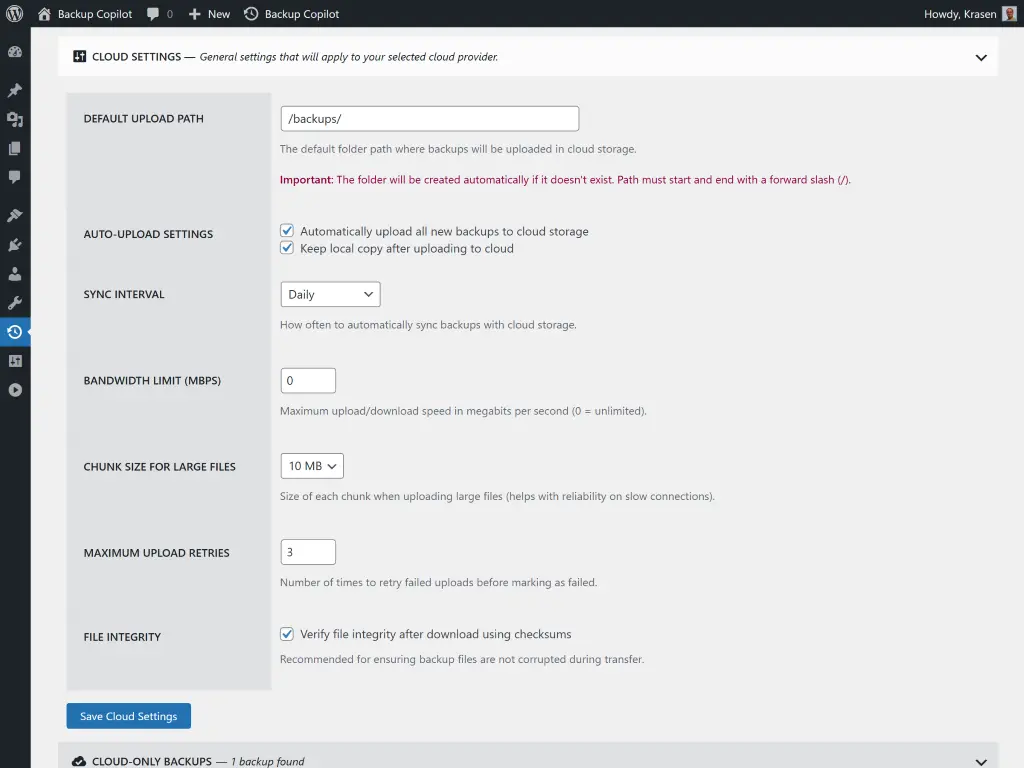
Task: Open the New menu in the admin bar
Action: (209, 14)
